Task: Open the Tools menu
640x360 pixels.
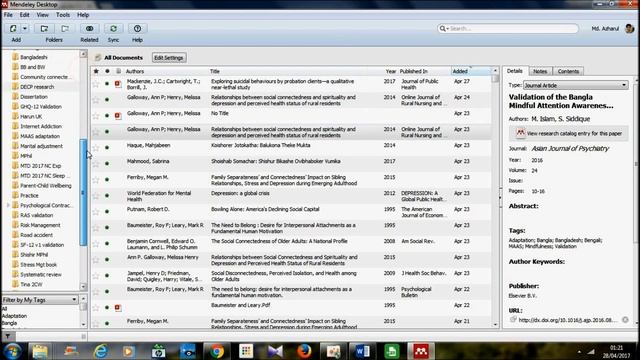Action: 62,15
